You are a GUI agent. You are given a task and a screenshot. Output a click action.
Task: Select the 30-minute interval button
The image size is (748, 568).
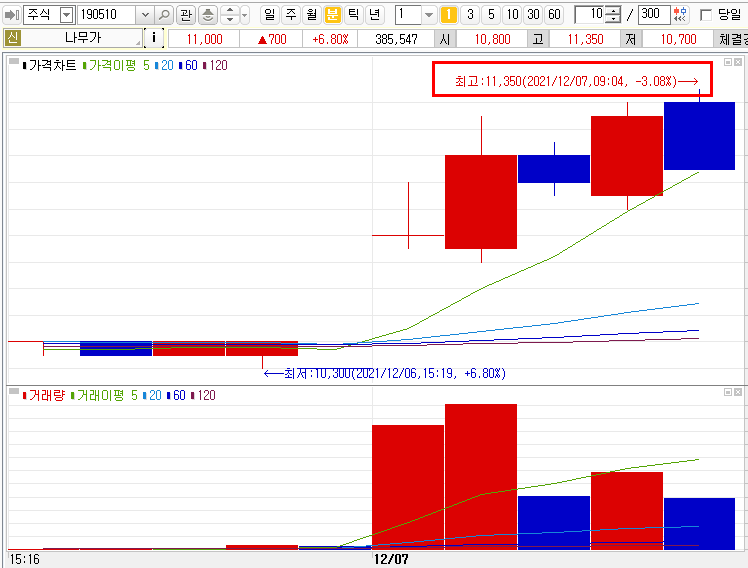(533, 15)
